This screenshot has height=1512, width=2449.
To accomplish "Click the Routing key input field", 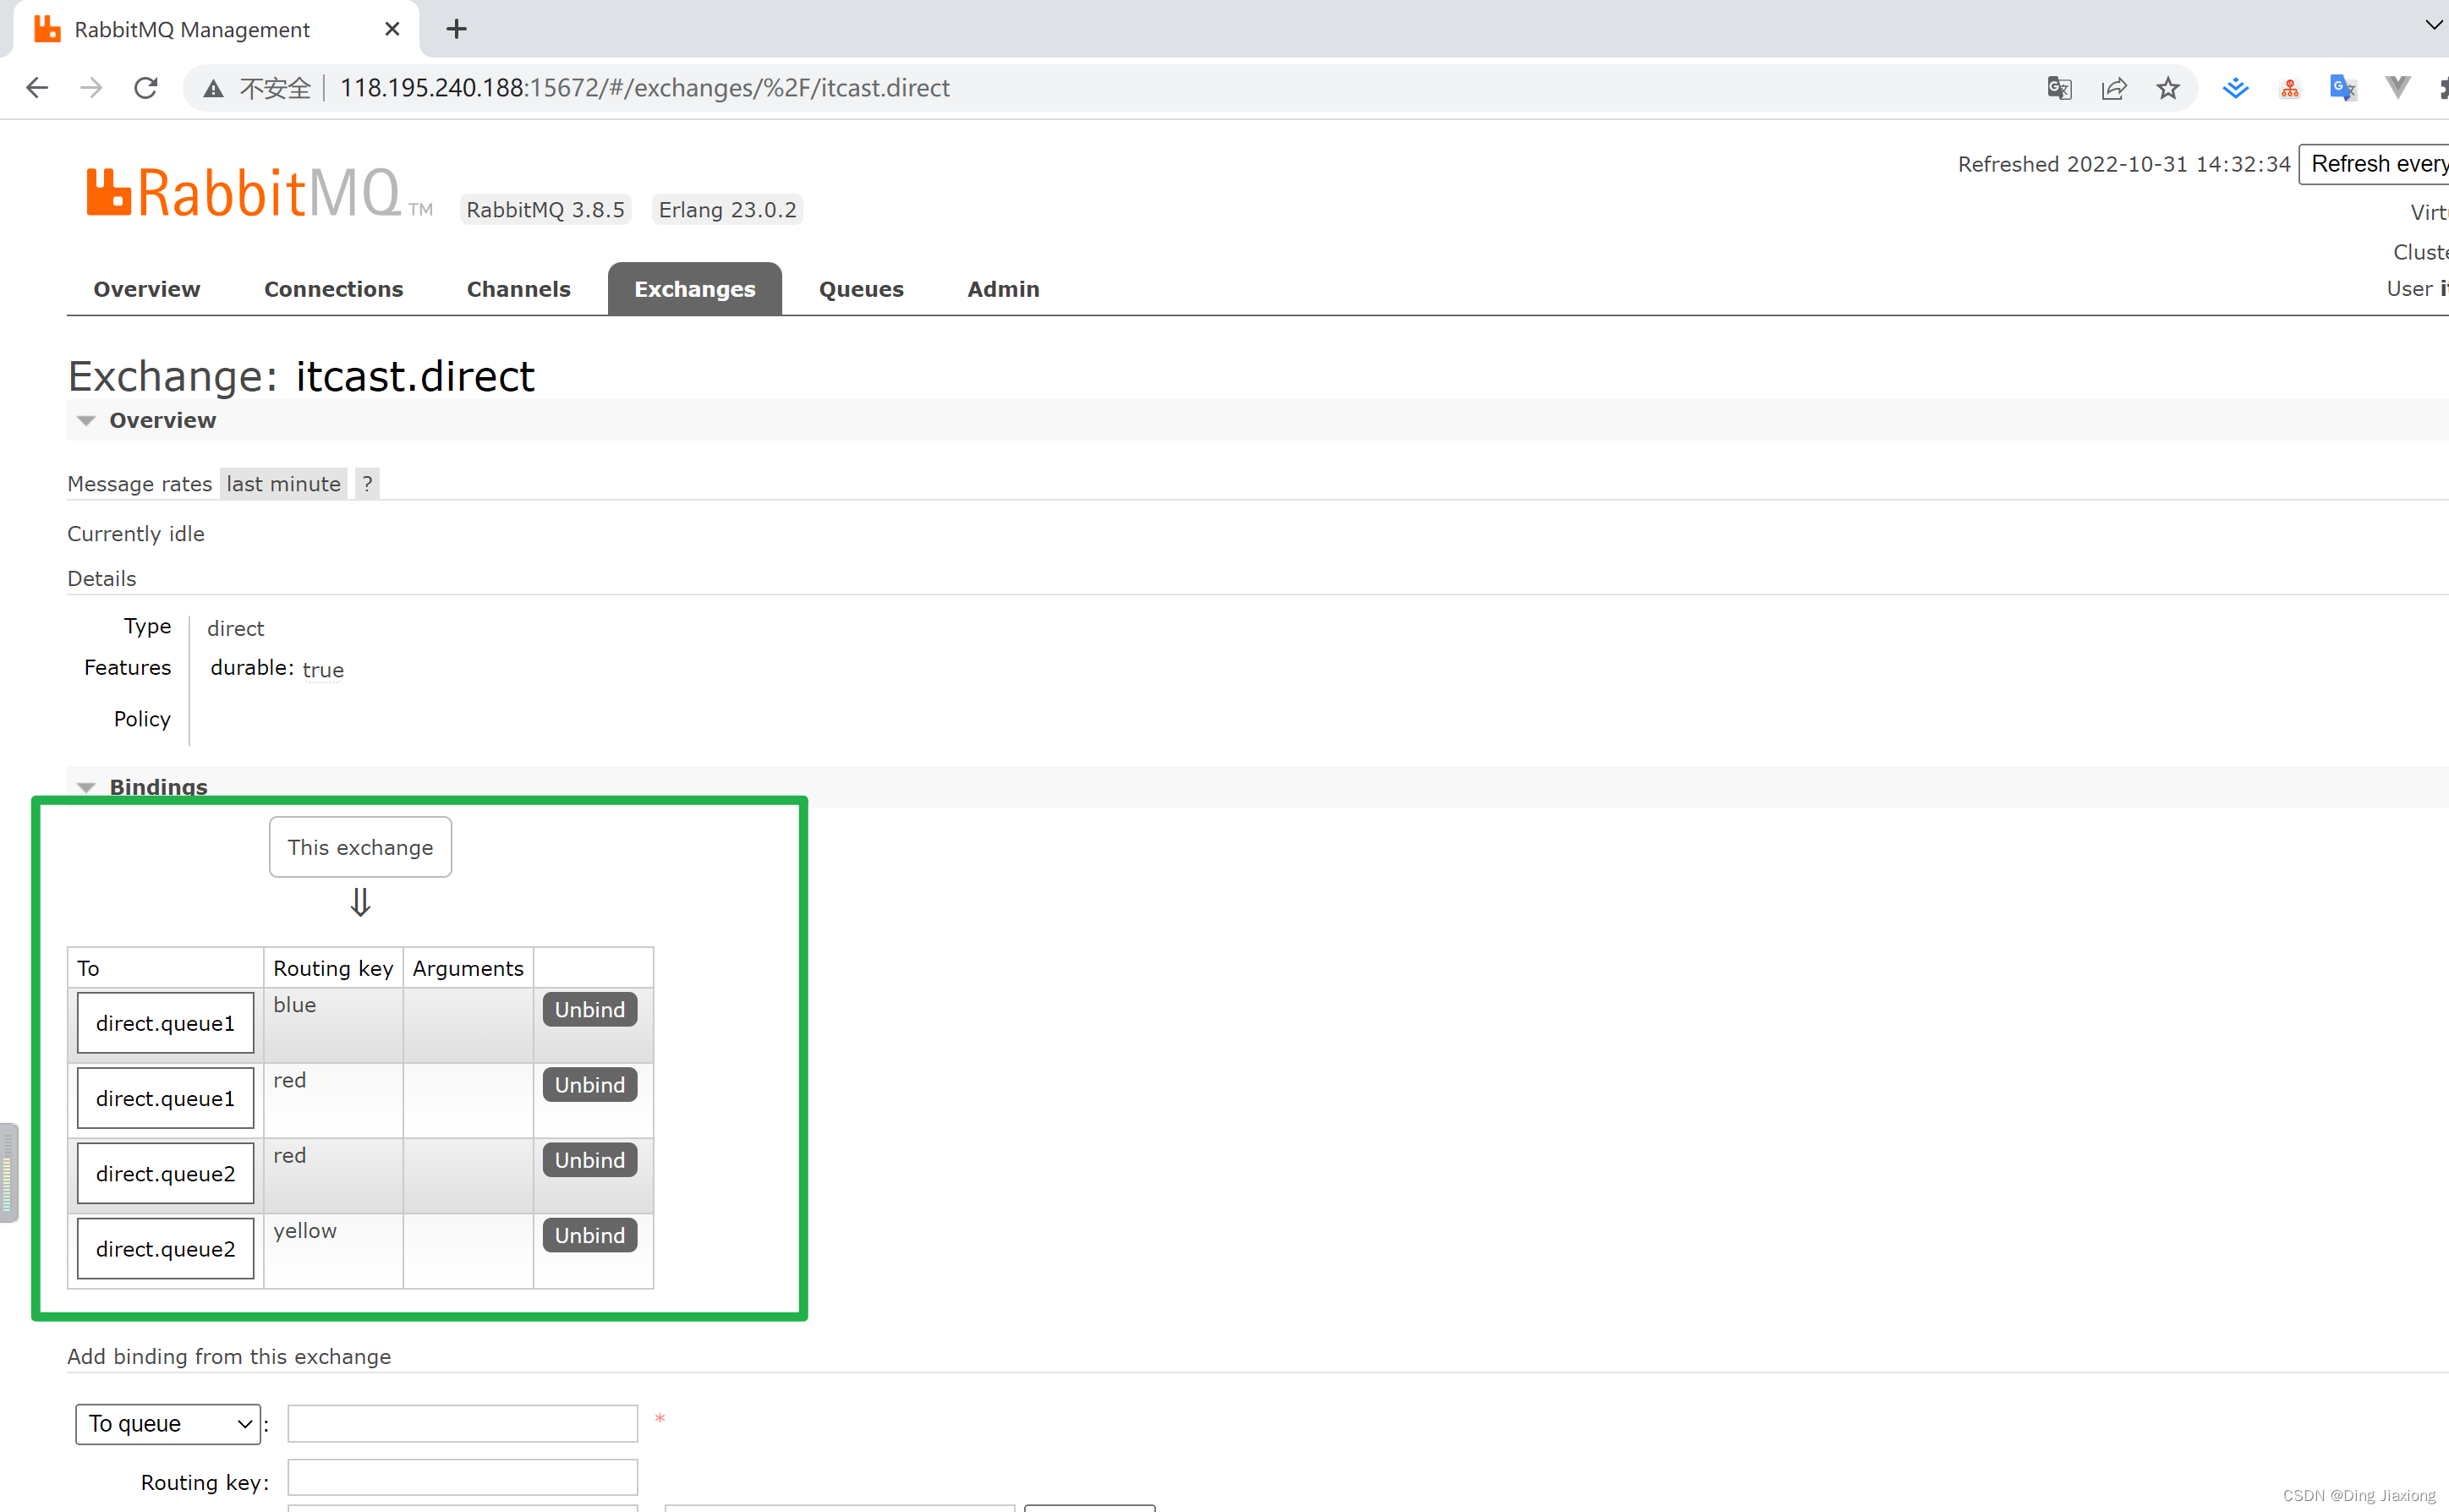I will click(x=462, y=1477).
